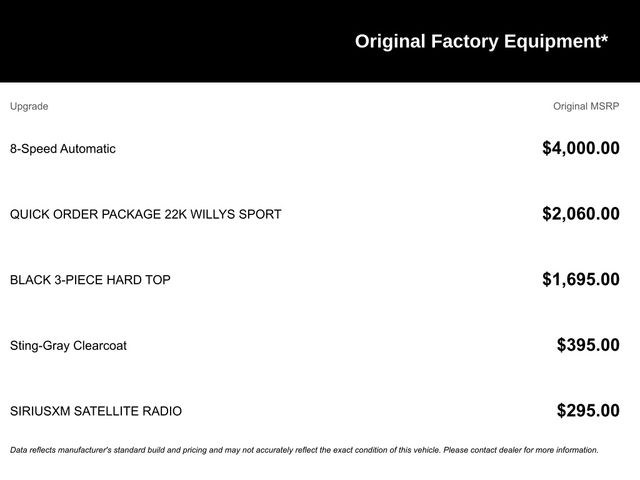Viewport: 640px width, 480px height.
Task: Select the Original MSRP column header
Action: (586, 106)
